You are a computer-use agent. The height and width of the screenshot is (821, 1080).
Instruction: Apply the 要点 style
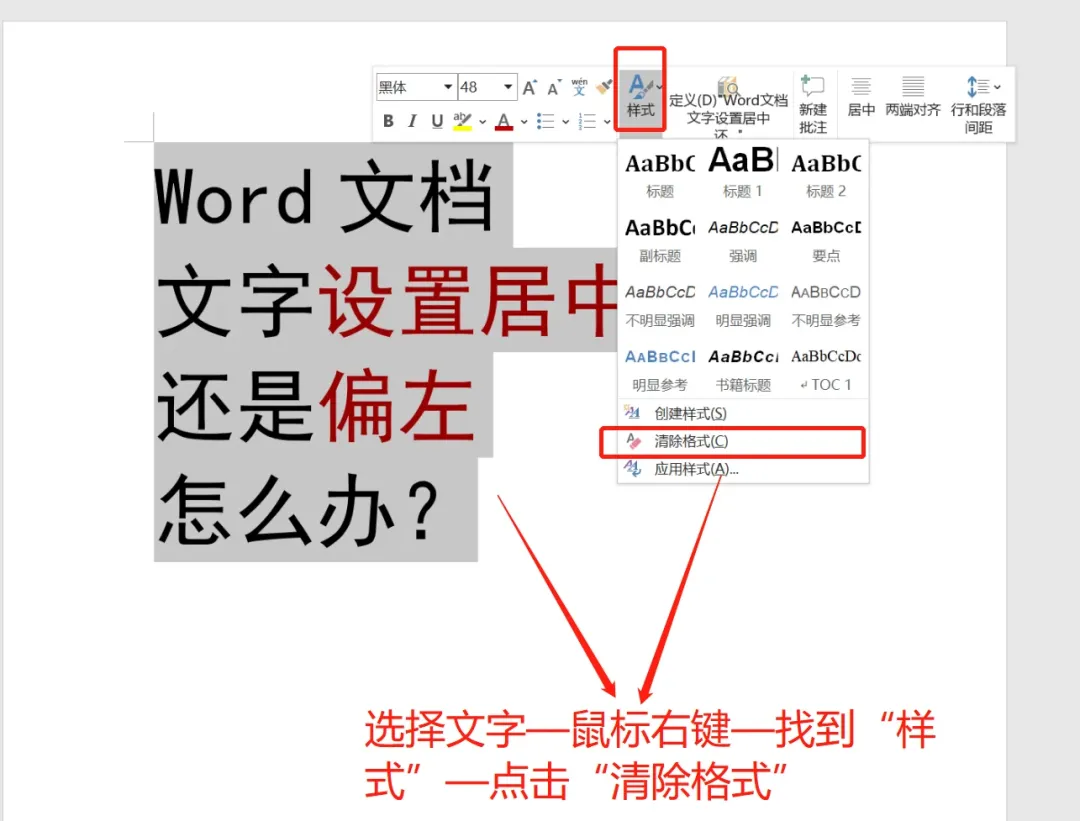826,239
